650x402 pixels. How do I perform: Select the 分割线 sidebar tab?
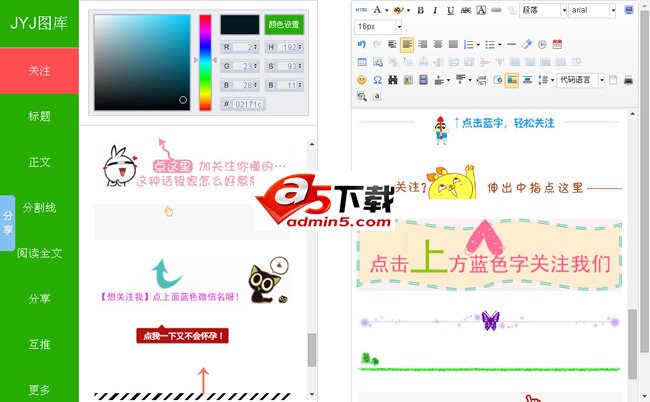pyautogui.click(x=39, y=208)
